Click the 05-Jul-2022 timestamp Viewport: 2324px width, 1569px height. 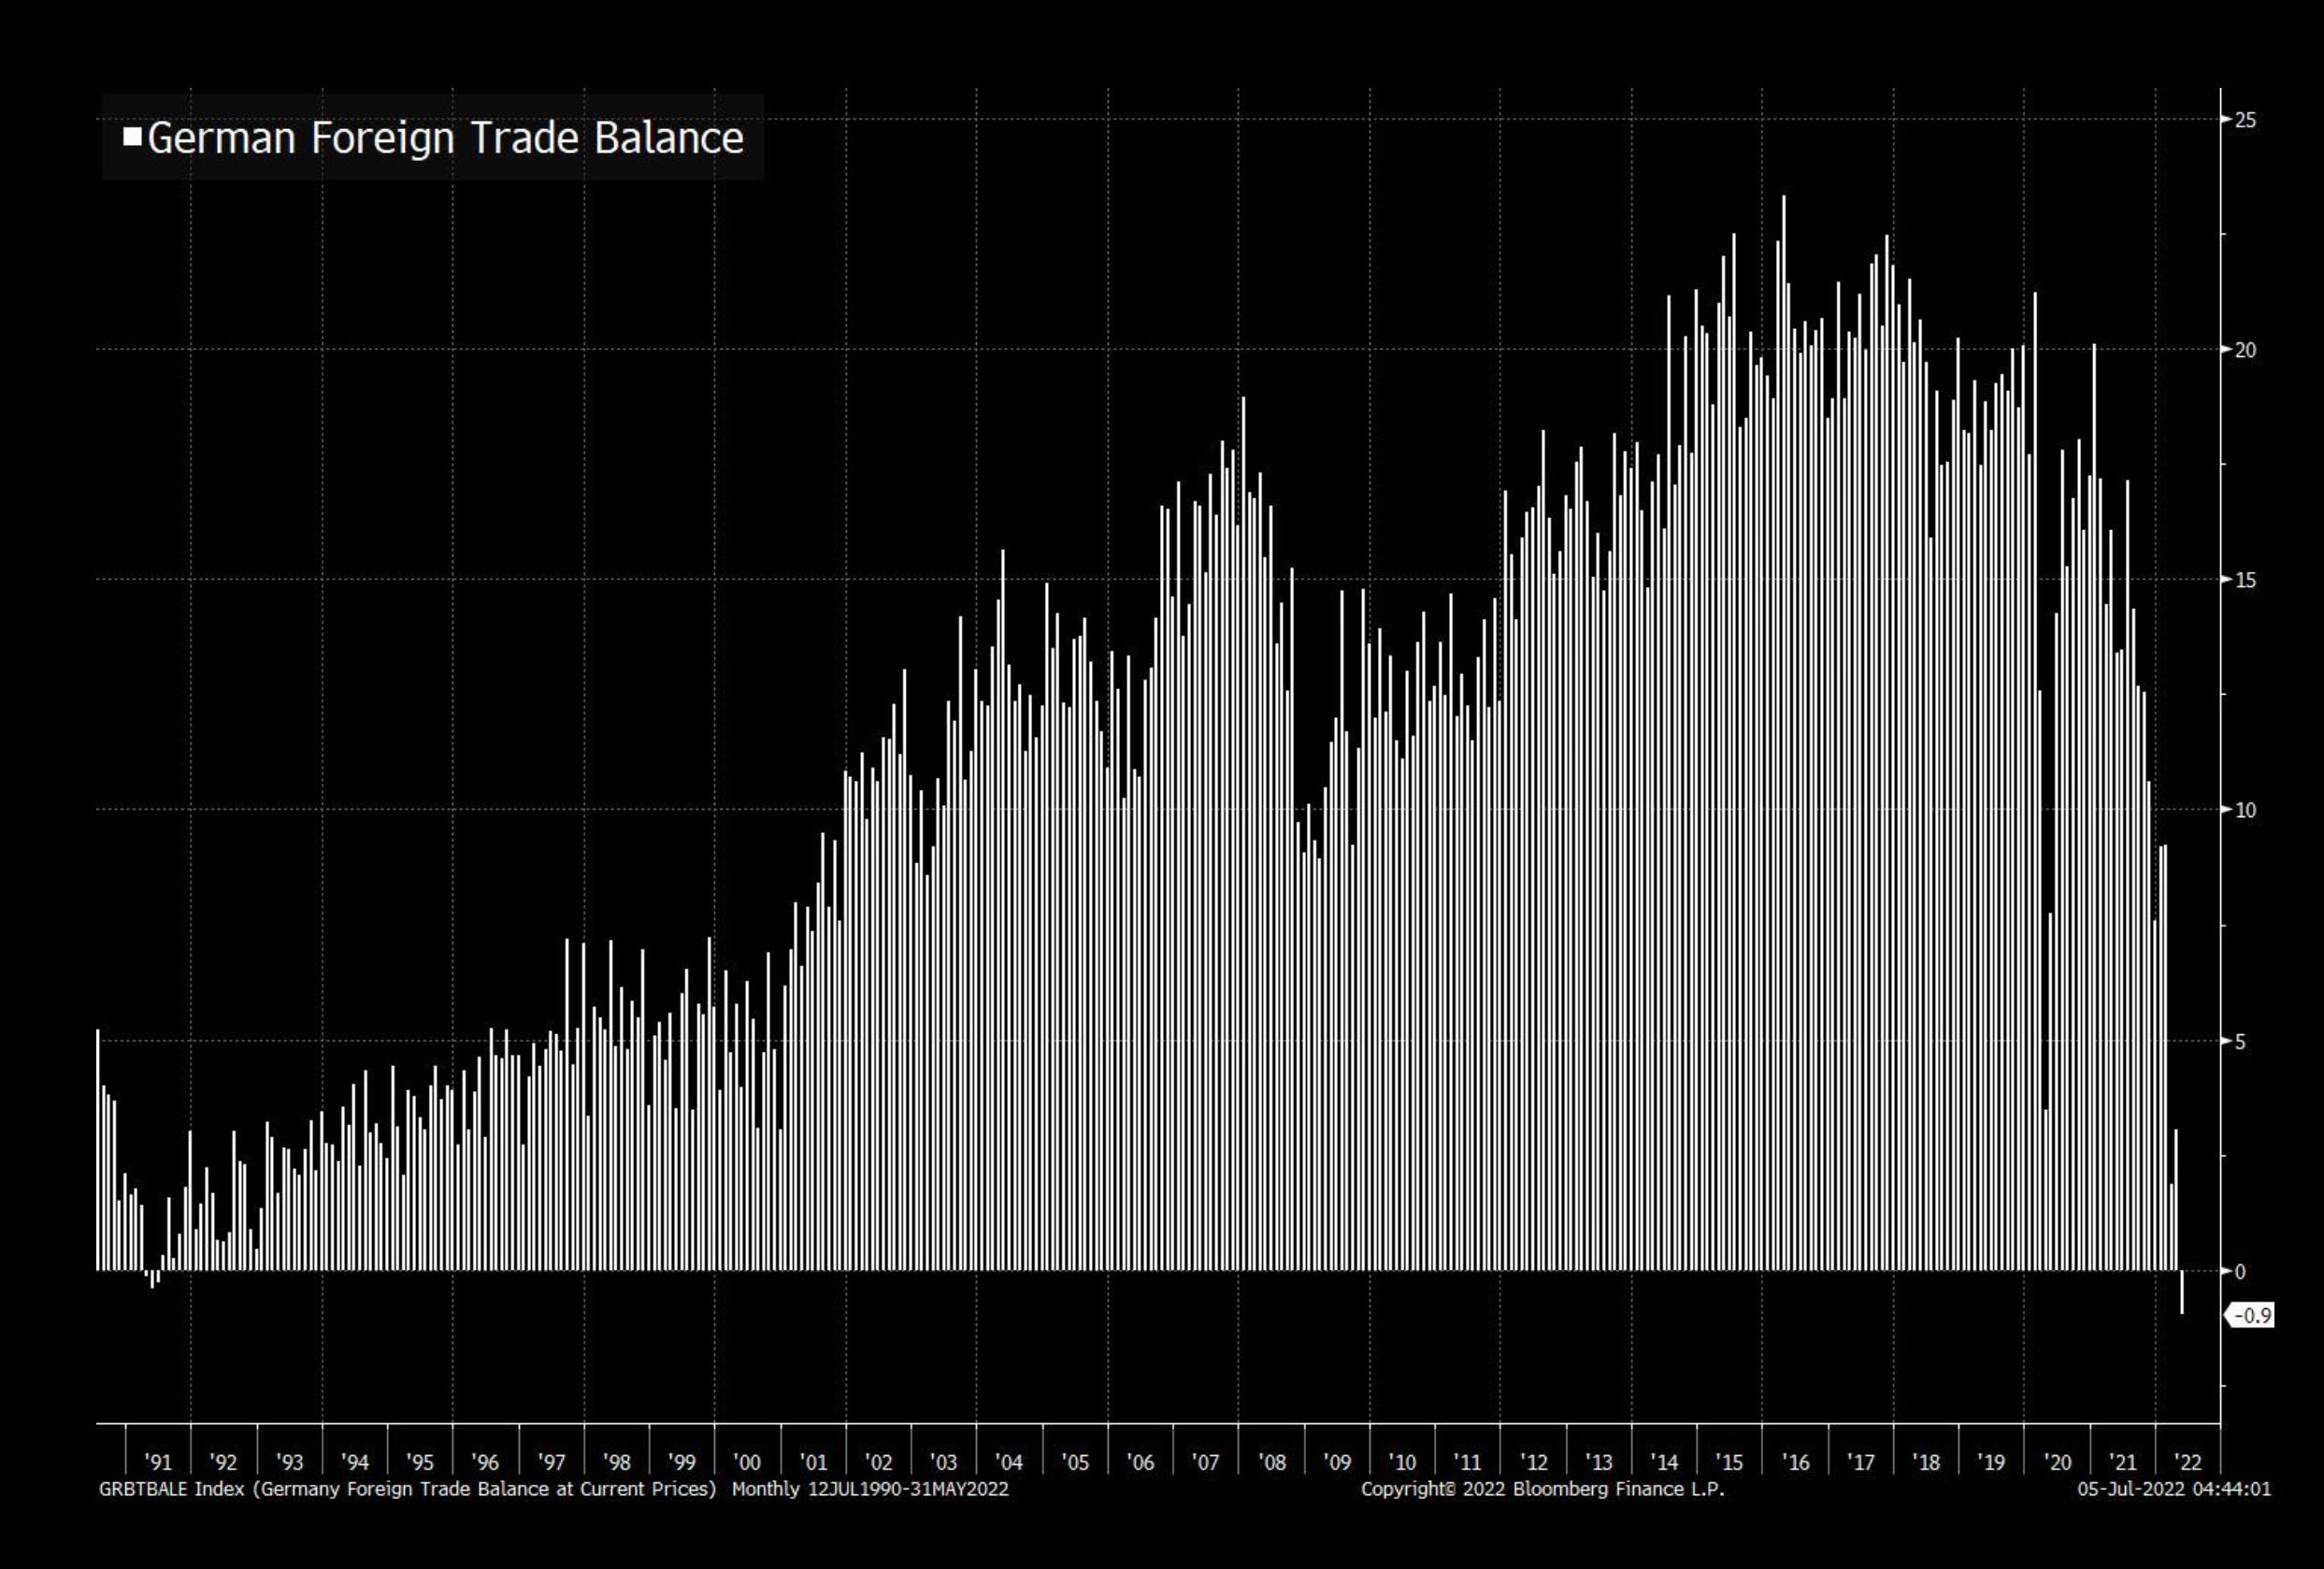(x=2173, y=1489)
